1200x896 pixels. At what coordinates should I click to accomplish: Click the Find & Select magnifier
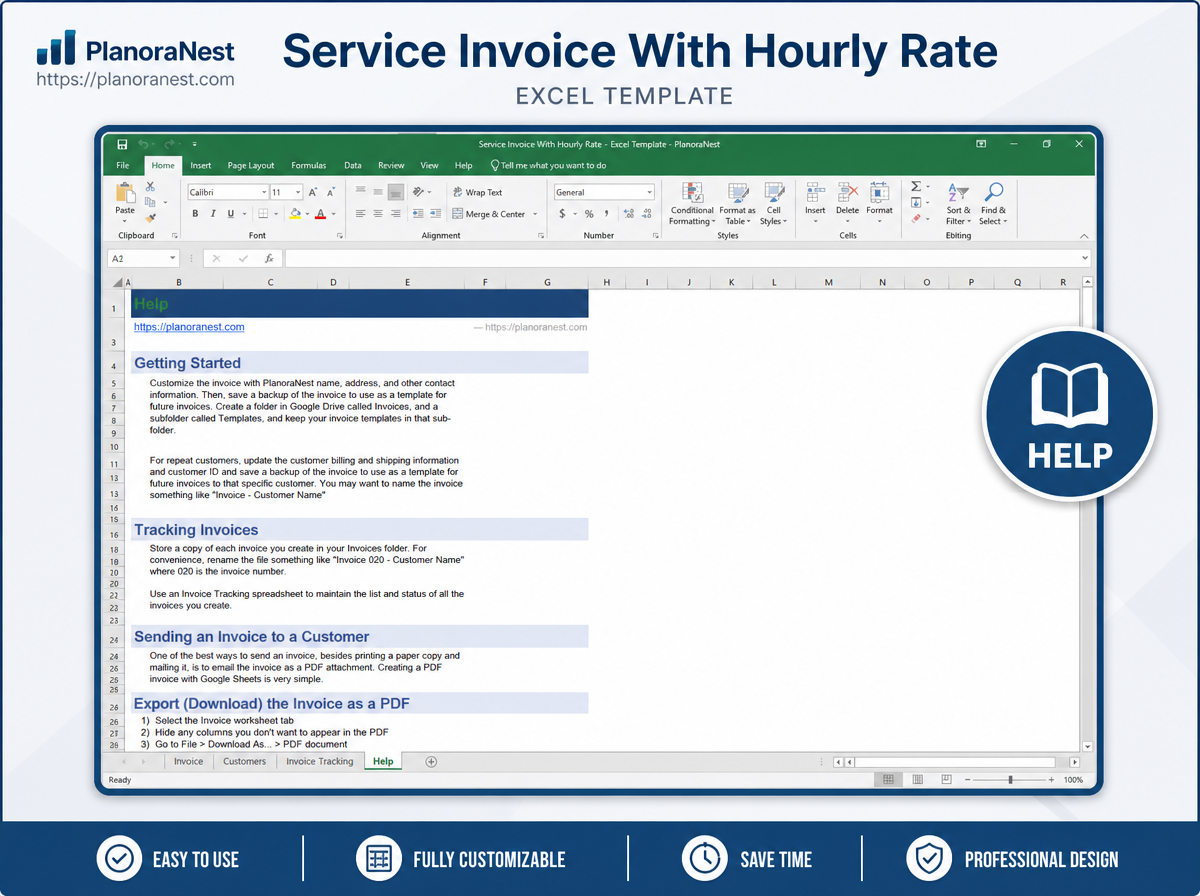[993, 204]
